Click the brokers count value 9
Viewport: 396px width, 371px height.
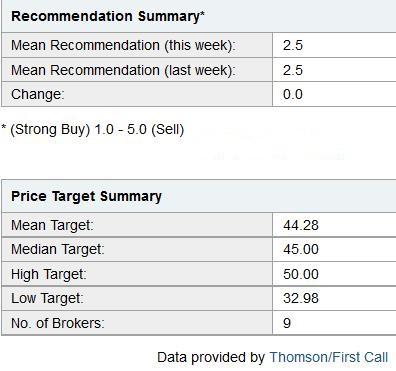point(287,323)
